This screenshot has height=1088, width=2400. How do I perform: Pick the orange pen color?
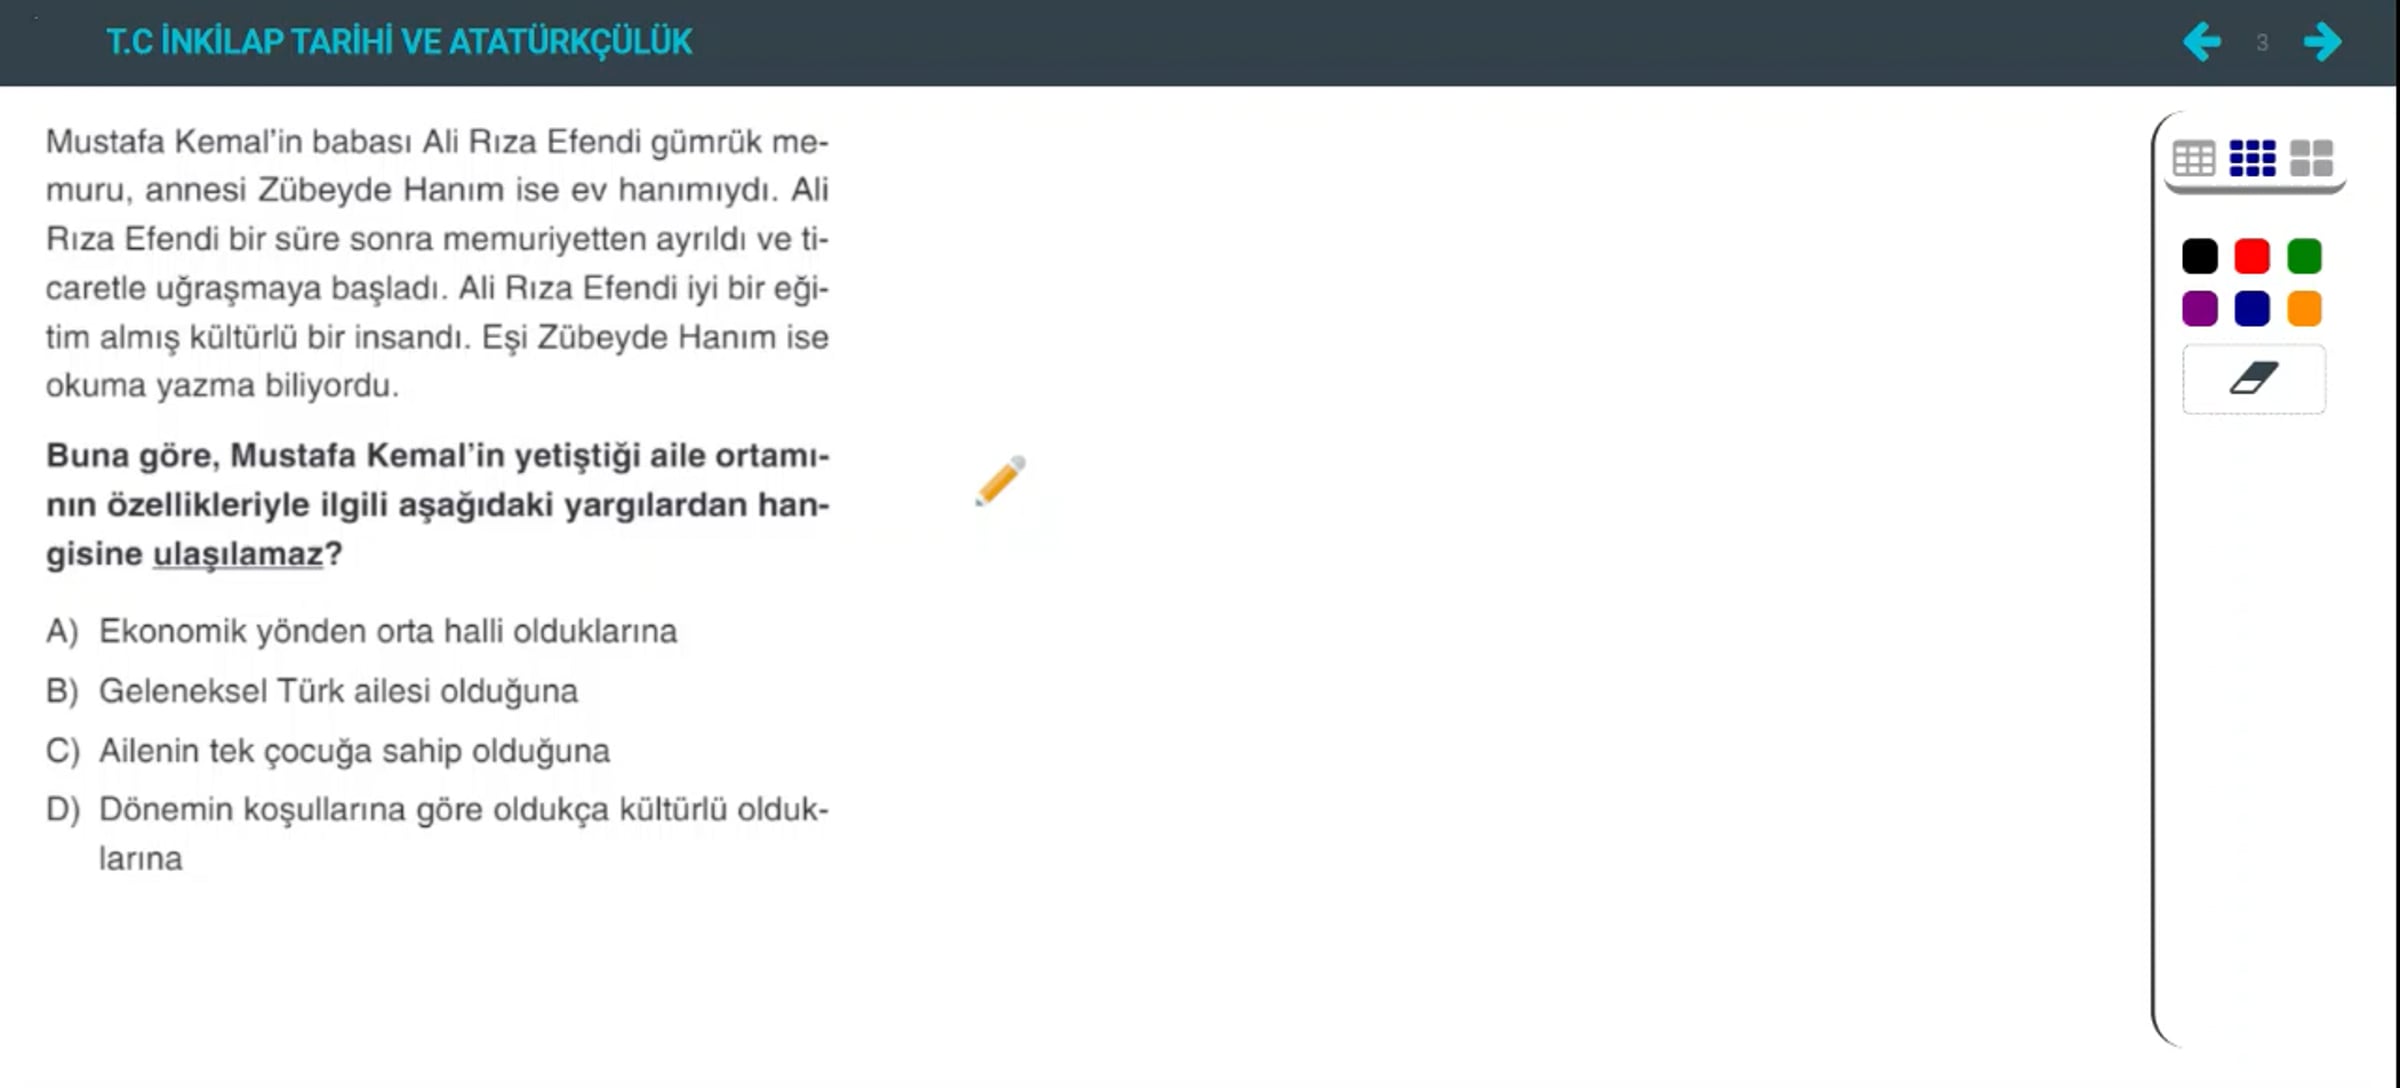pos(2304,309)
